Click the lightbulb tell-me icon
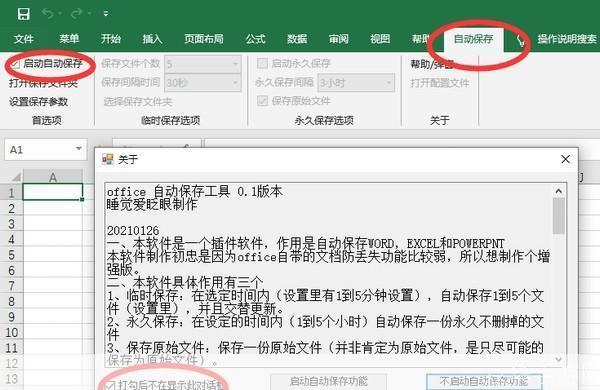 coord(520,40)
